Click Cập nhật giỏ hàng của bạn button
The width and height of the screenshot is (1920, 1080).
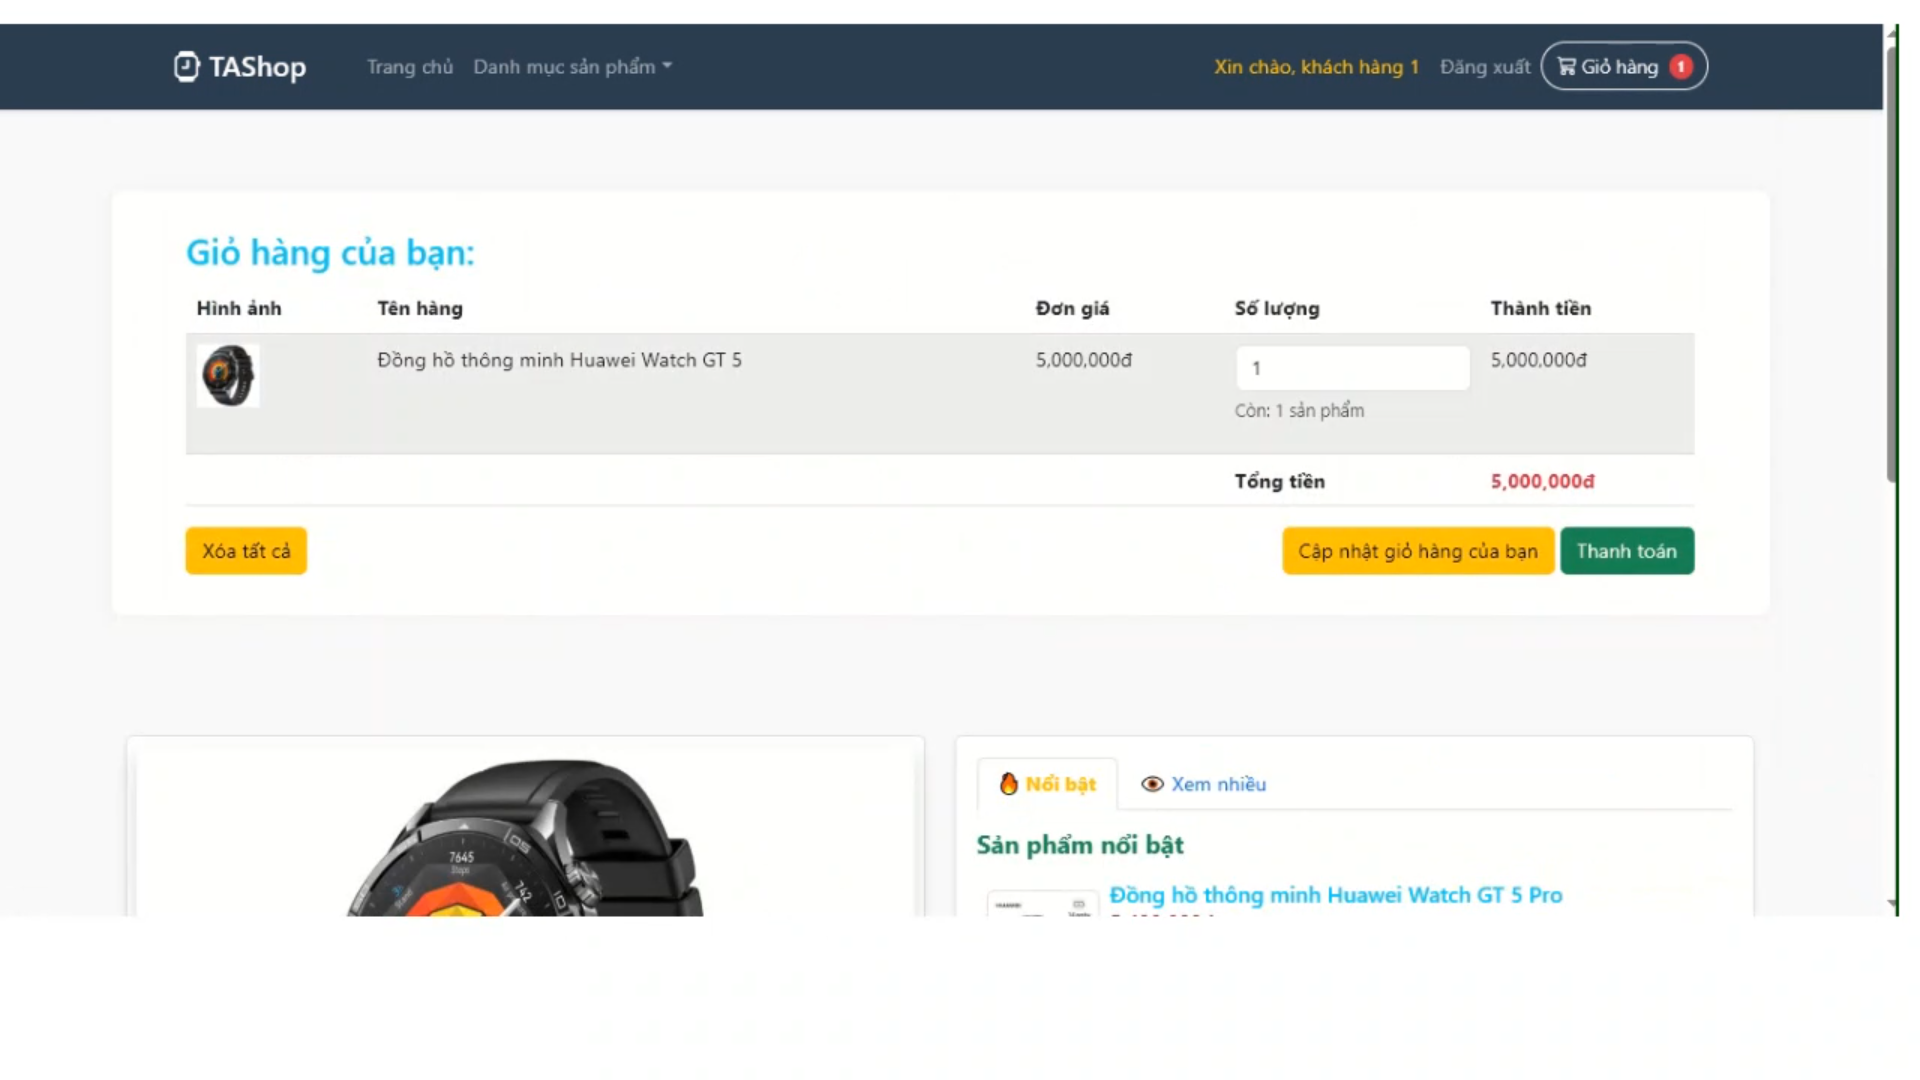click(x=1418, y=551)
